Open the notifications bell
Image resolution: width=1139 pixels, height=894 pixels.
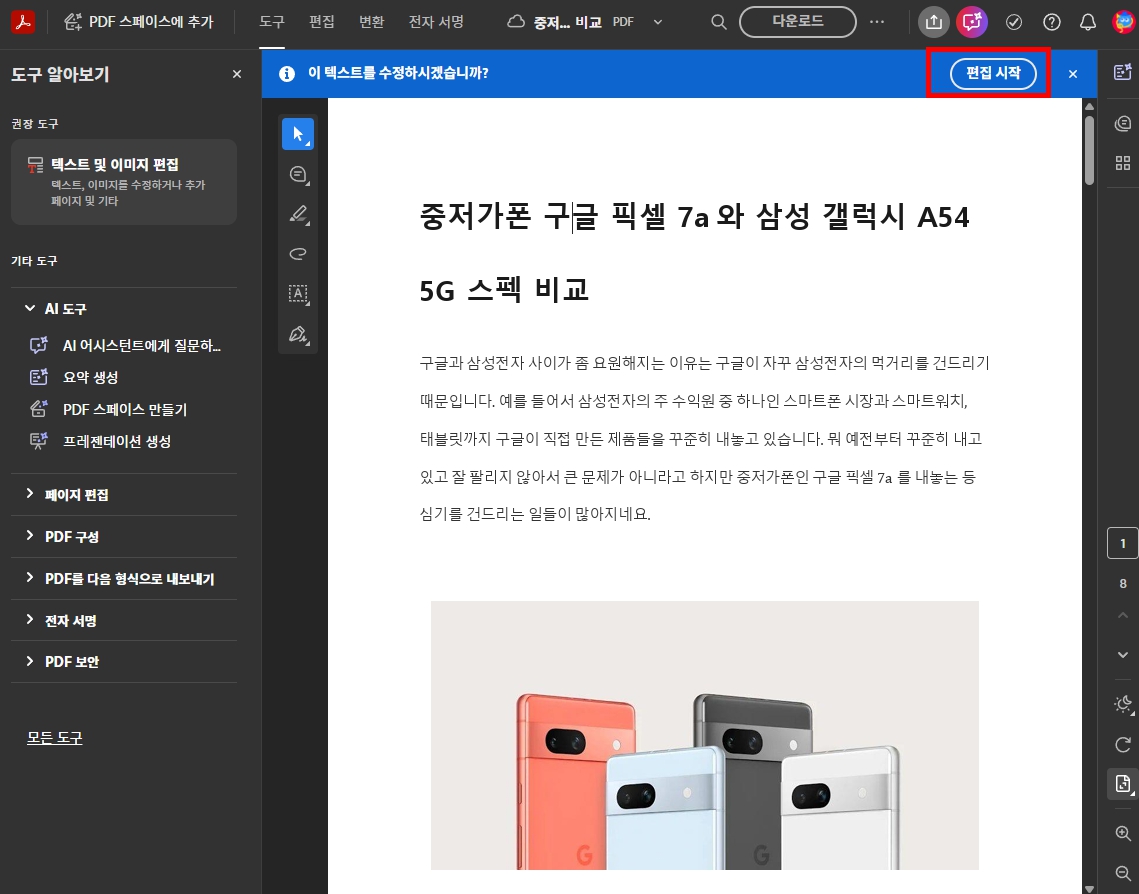coord(1087,23)
